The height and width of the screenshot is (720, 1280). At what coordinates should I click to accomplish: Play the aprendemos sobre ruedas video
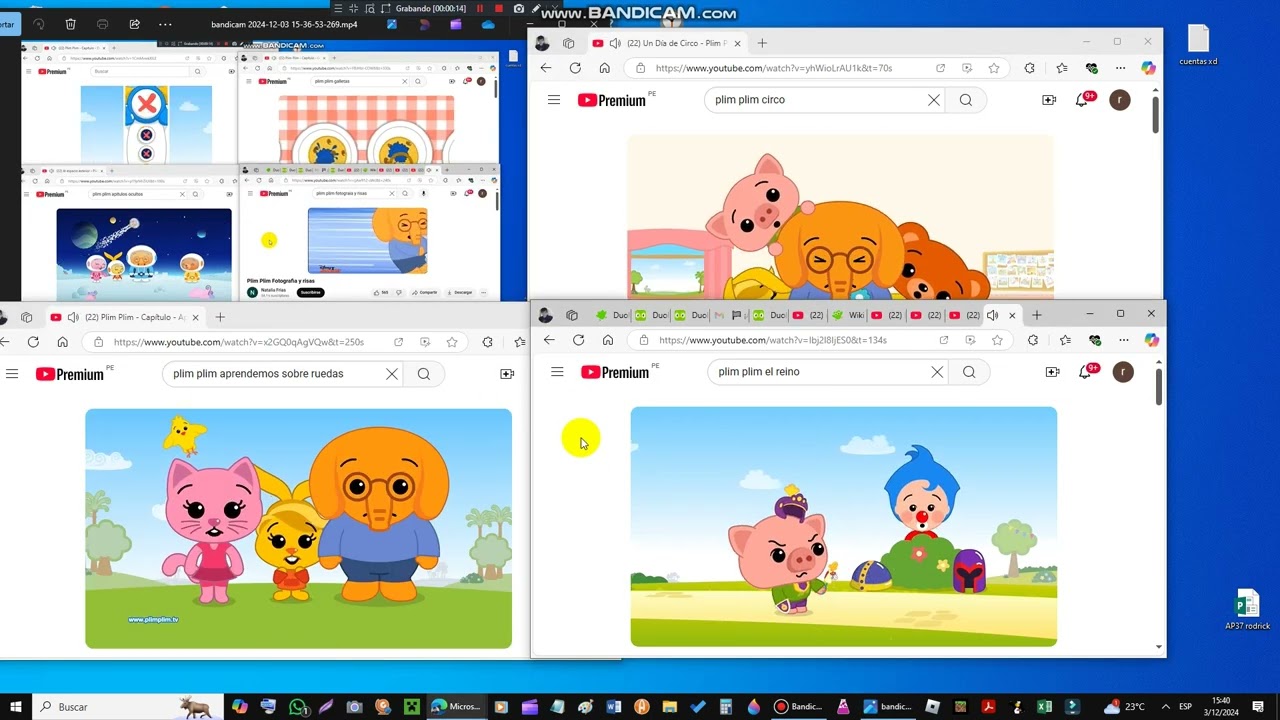point(298,528)
